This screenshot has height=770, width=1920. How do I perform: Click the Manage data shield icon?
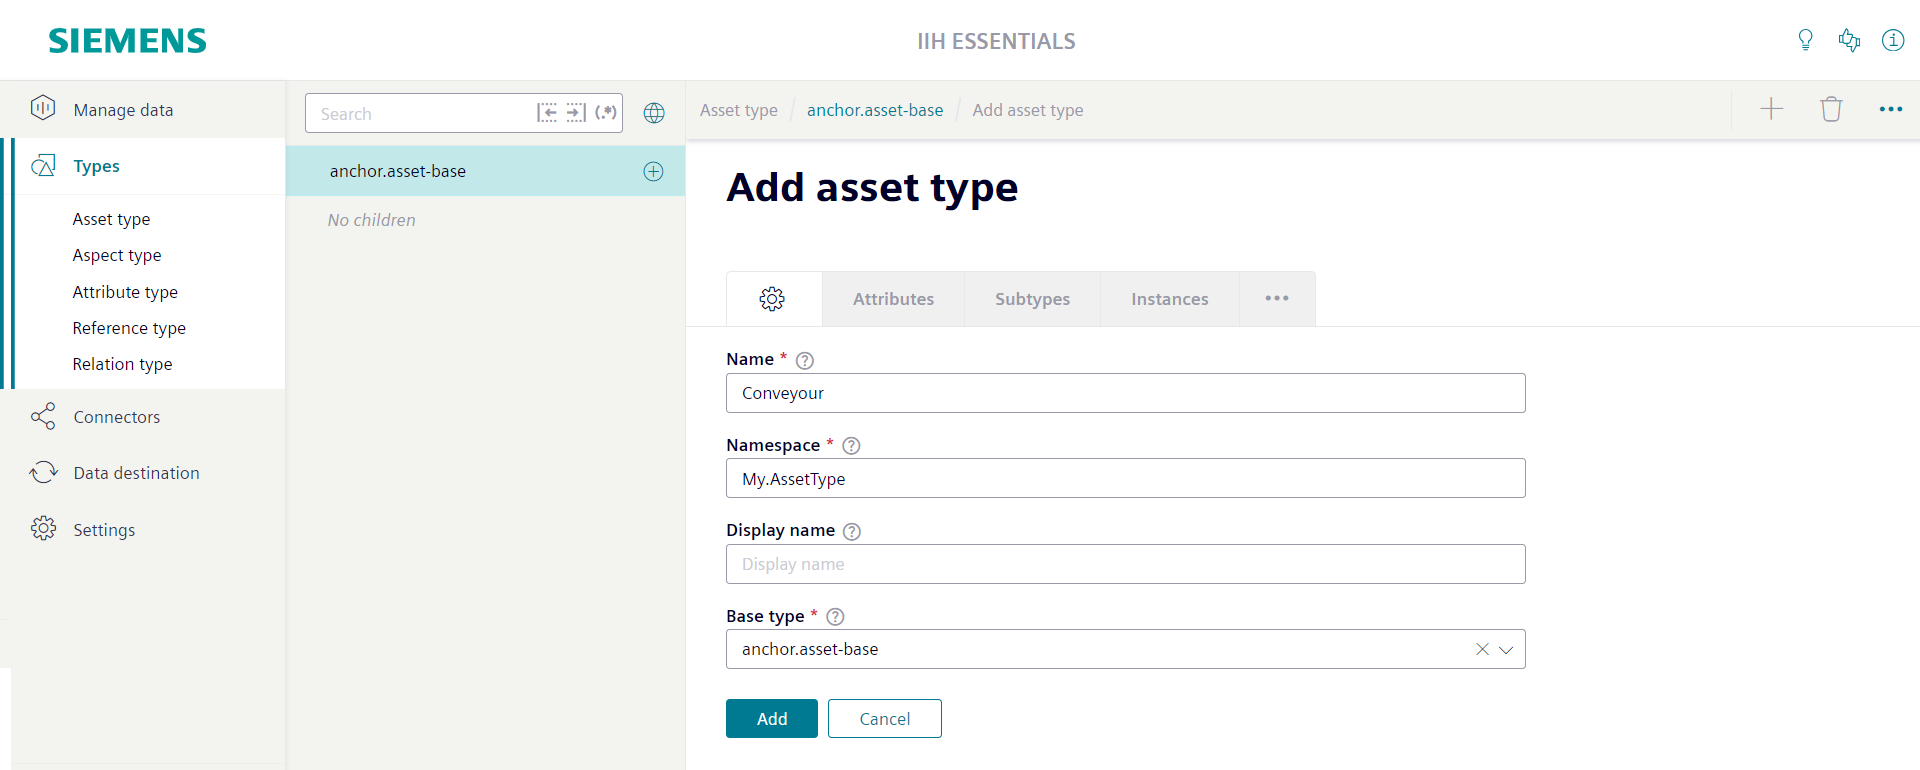coord(43,108)
